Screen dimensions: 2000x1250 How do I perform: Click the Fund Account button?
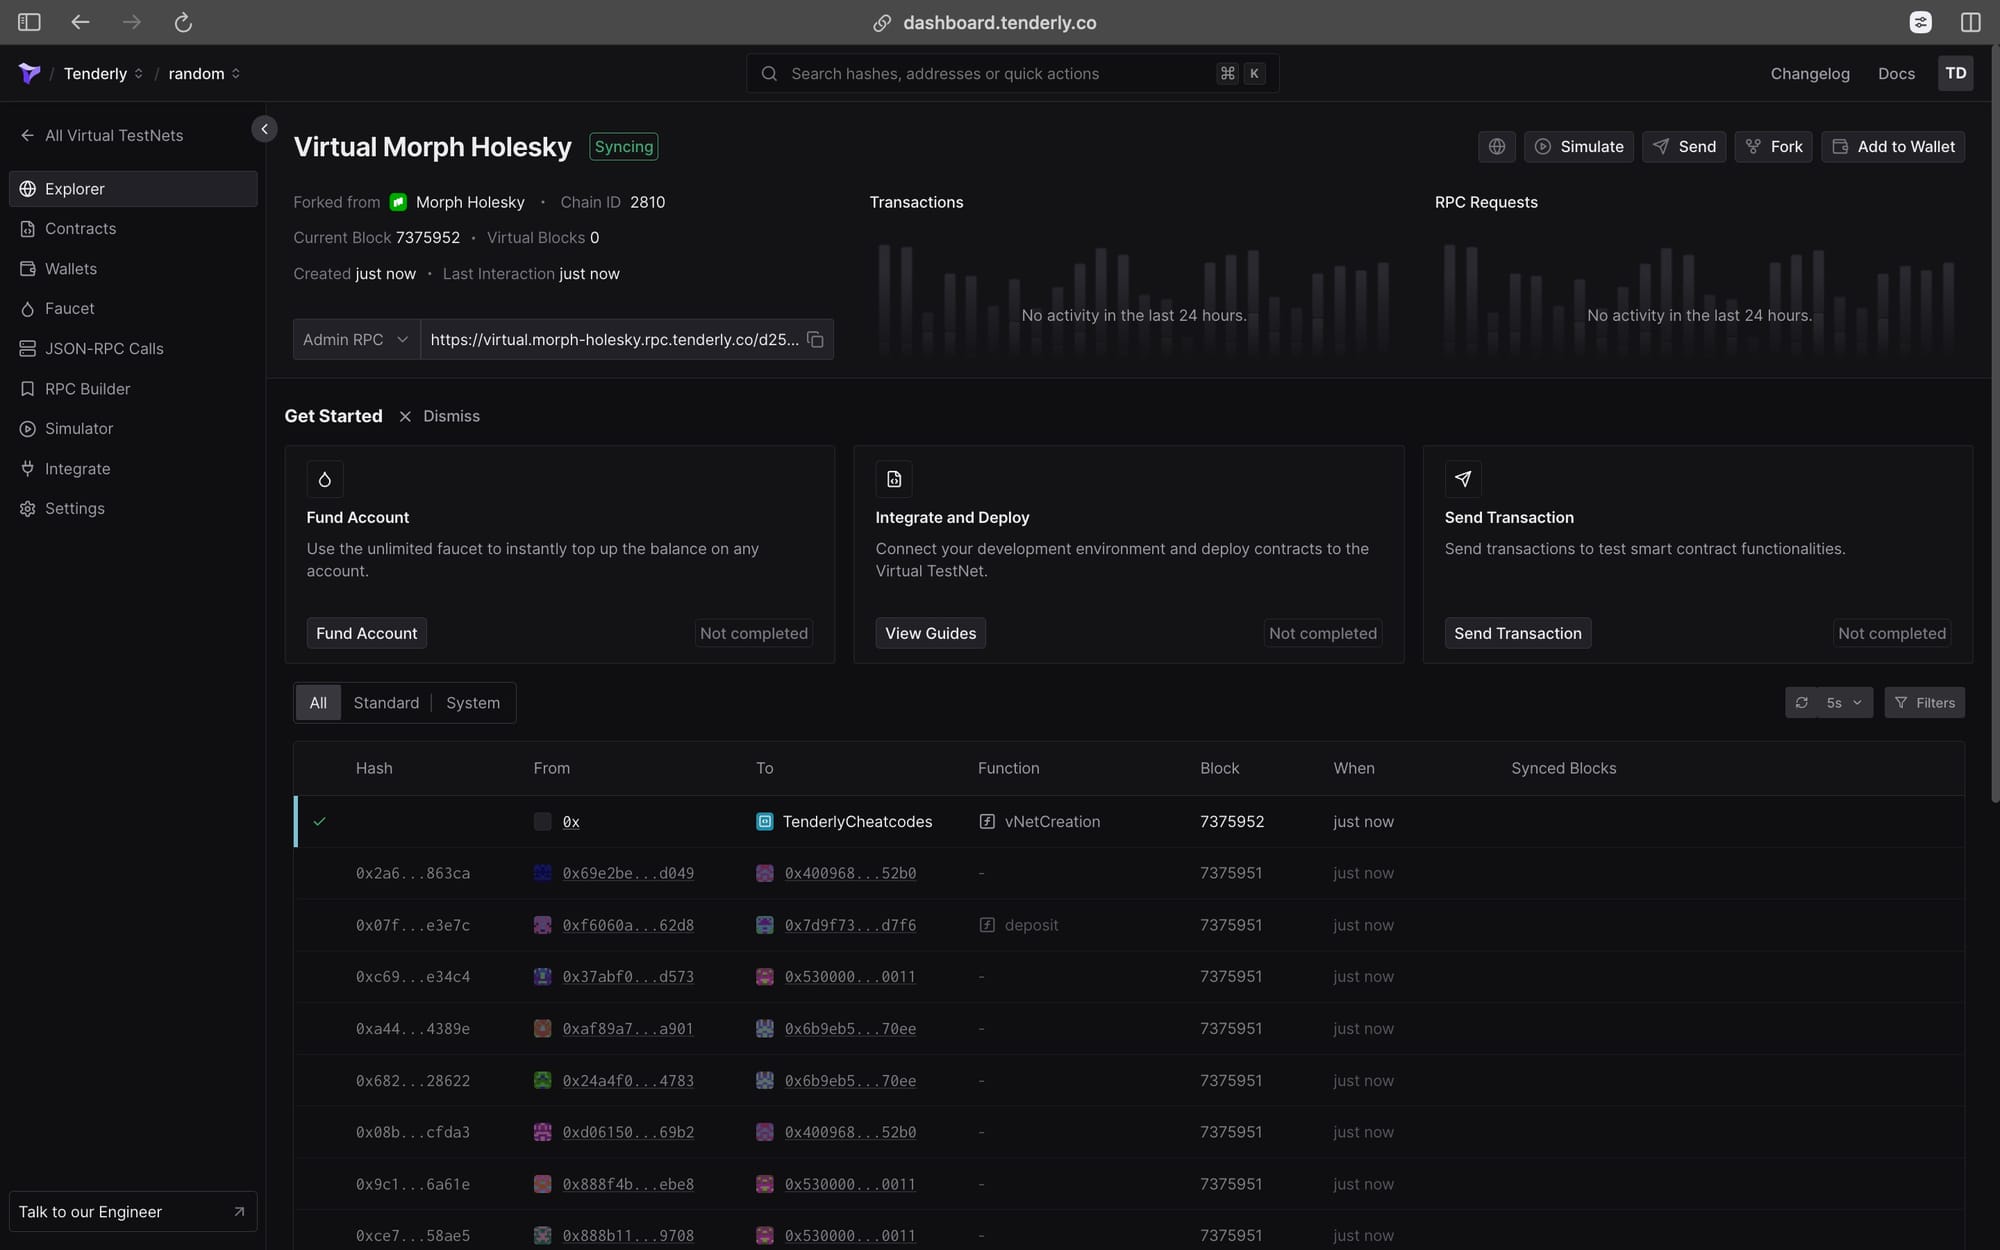366,632
